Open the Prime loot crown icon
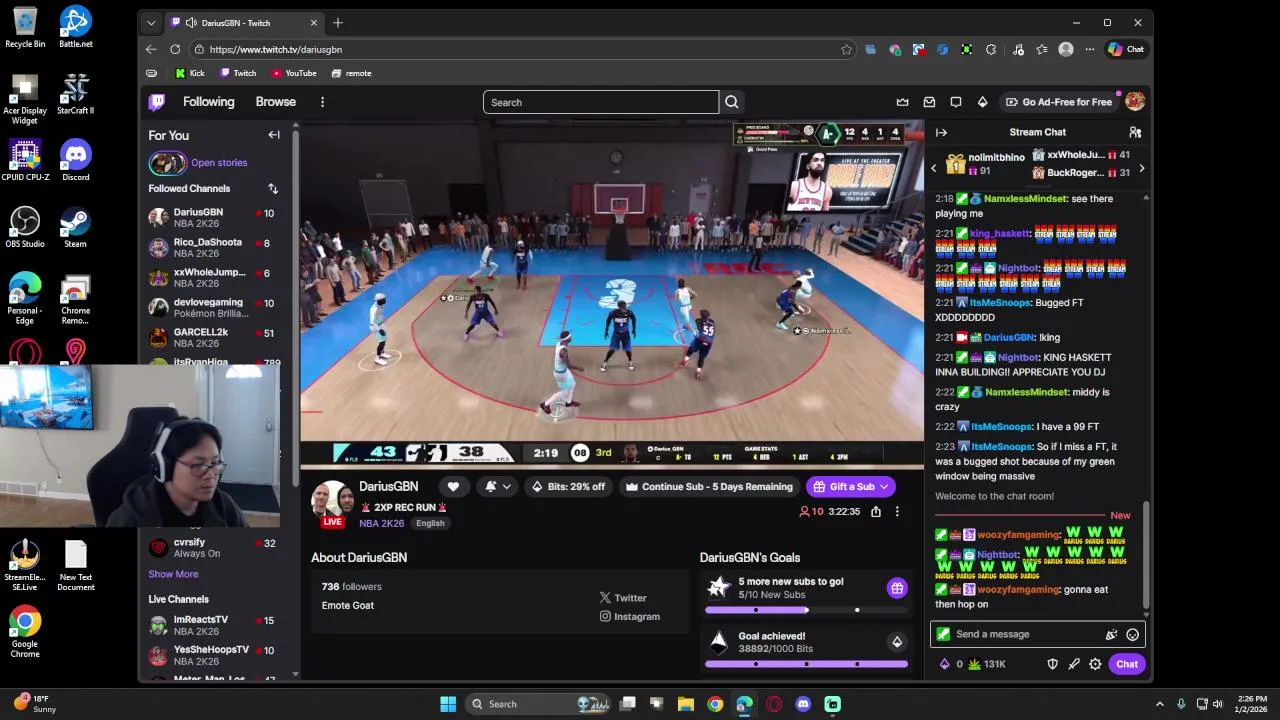This screenshot has width=1280, height=720. point(903,102)
